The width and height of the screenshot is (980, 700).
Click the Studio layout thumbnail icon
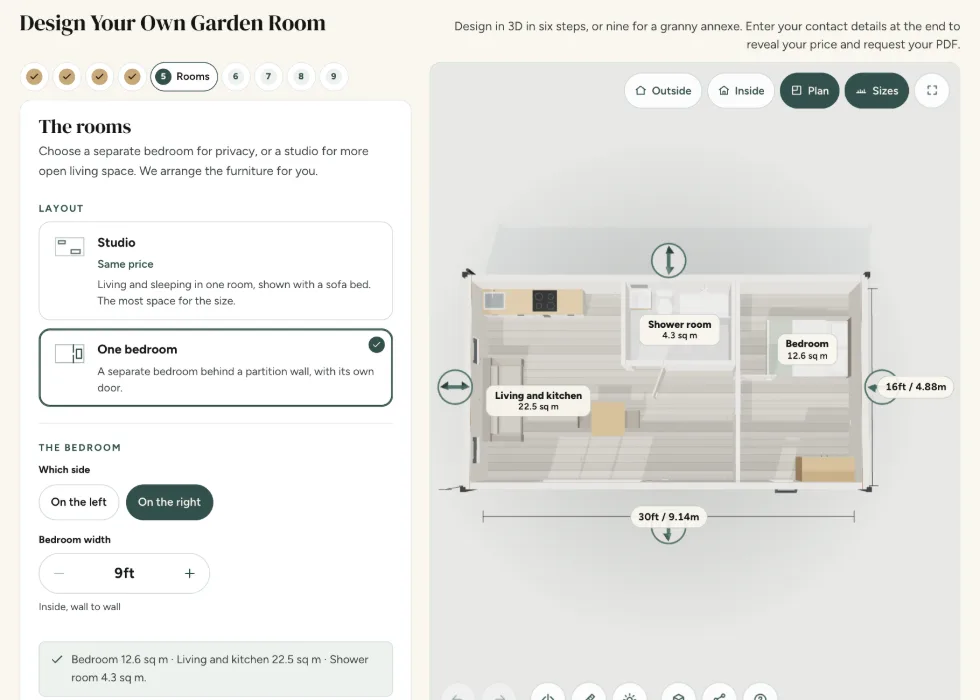click(x=69, y=246)
